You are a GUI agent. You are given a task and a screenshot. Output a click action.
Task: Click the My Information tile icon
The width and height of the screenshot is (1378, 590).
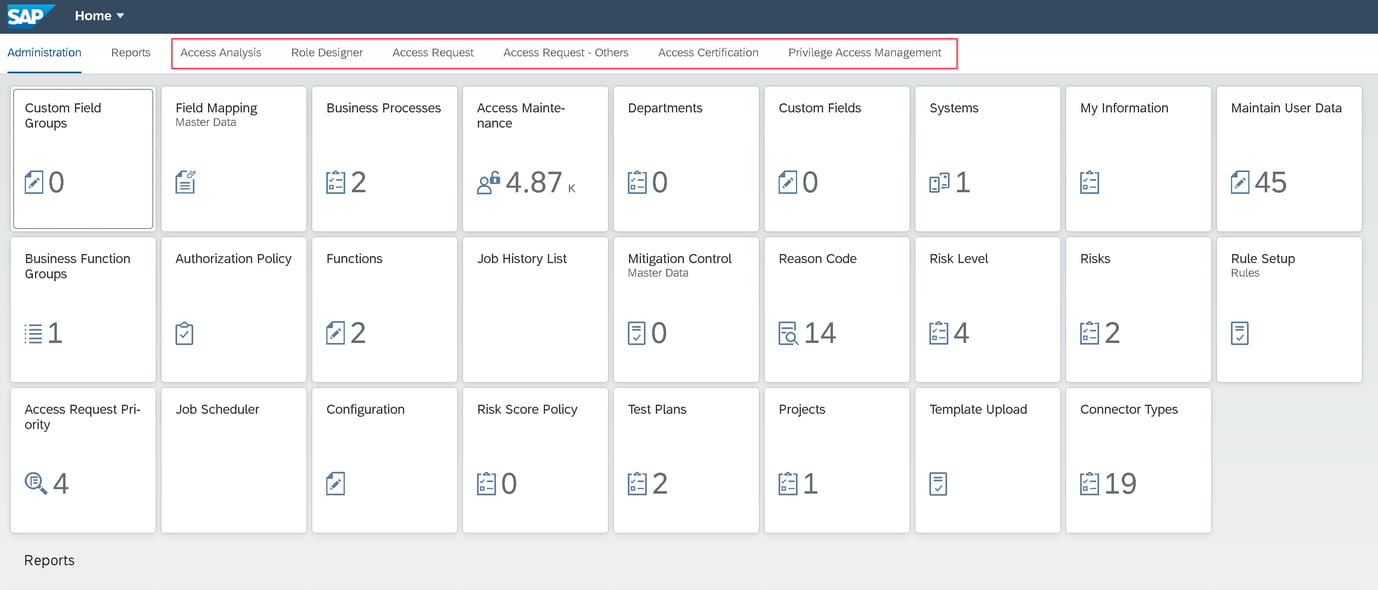pos(1089,181)
